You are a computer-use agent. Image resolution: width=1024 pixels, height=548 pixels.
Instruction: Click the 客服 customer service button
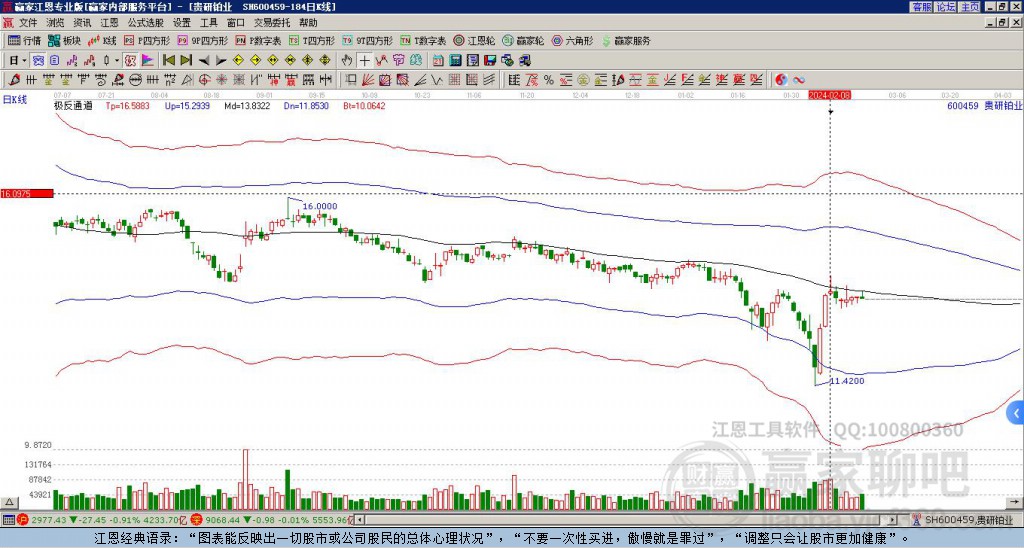[921, 7]
